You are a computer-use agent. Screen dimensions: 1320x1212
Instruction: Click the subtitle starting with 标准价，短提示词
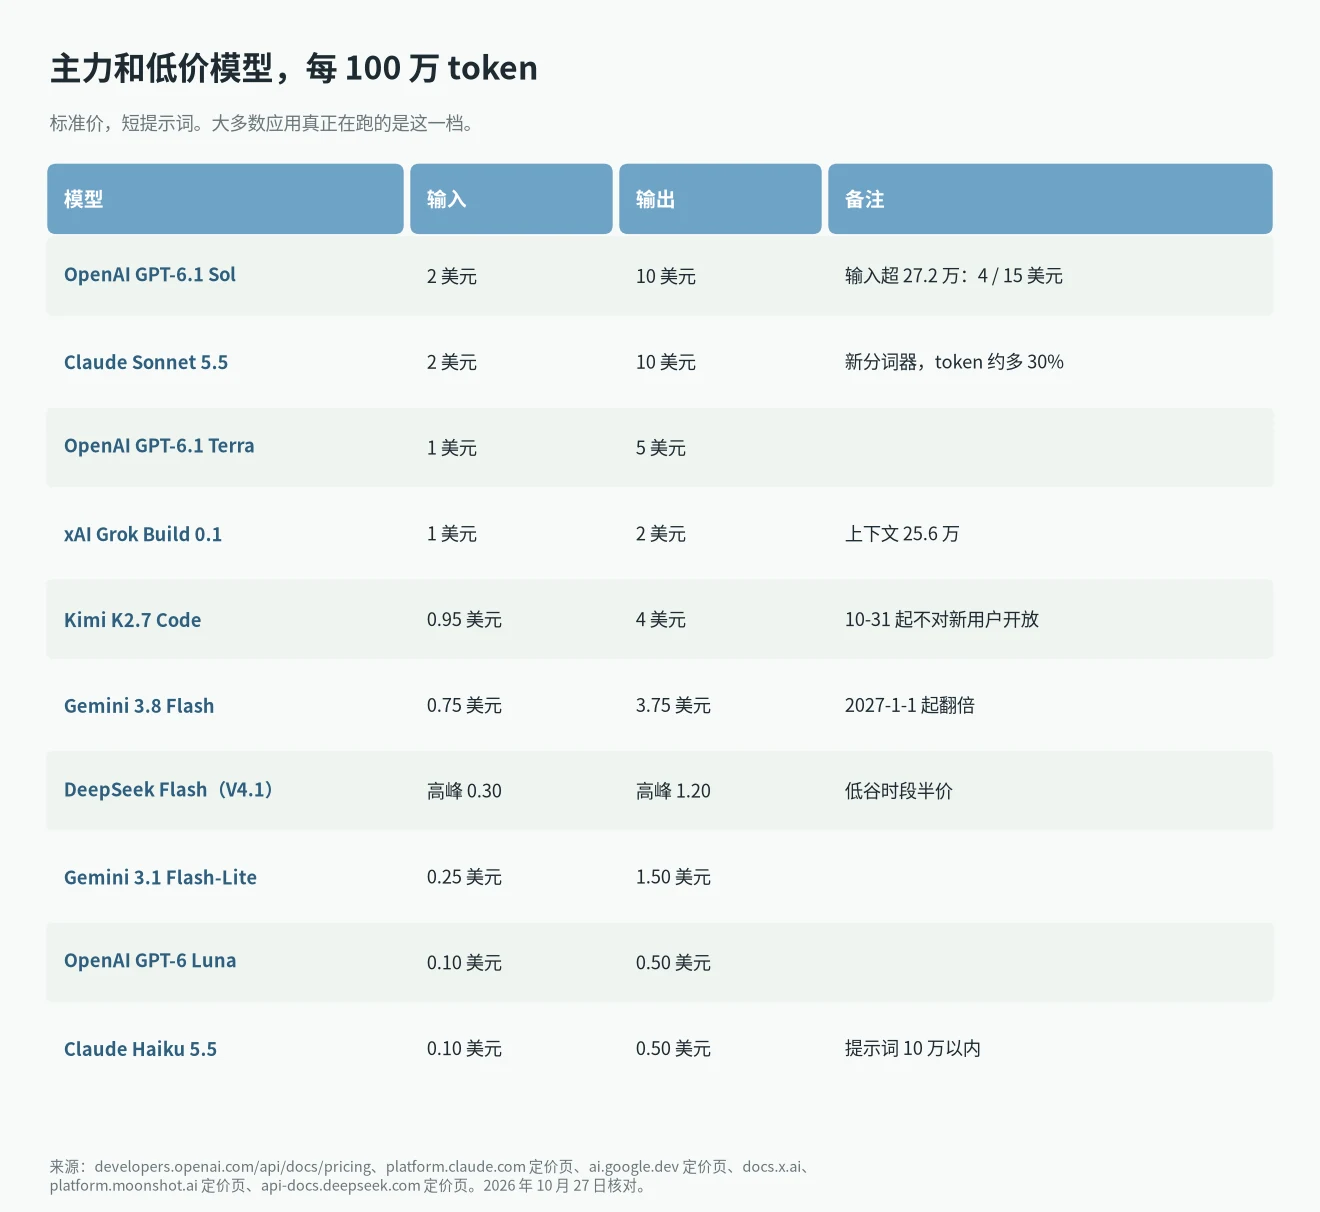pos(262,124)
